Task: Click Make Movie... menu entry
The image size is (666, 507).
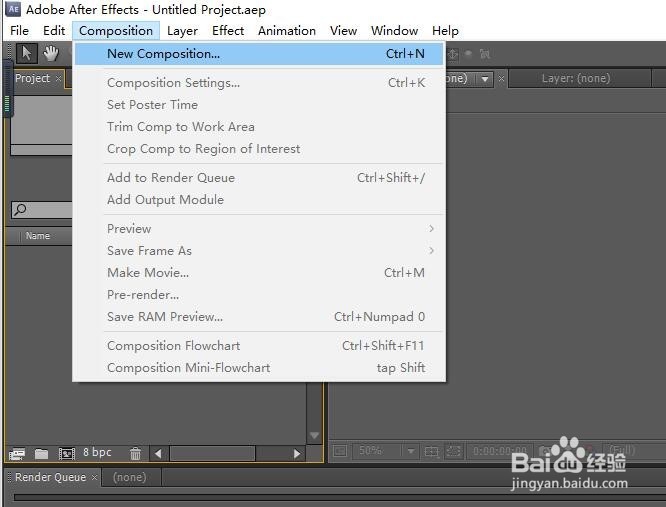Action: click(x=259, y=273)
